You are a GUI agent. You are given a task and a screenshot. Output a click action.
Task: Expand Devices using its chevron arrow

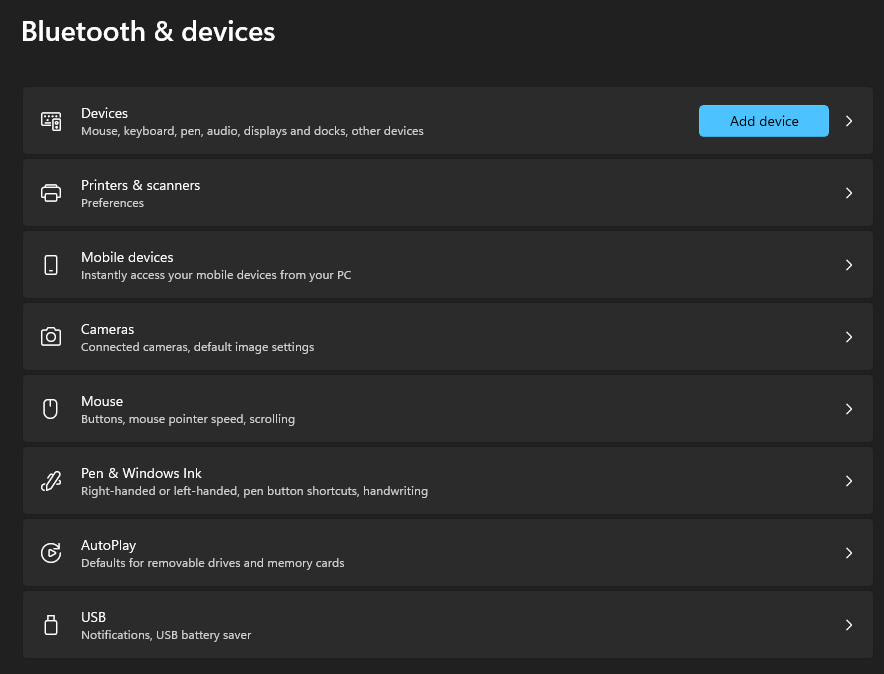point(849,121)
